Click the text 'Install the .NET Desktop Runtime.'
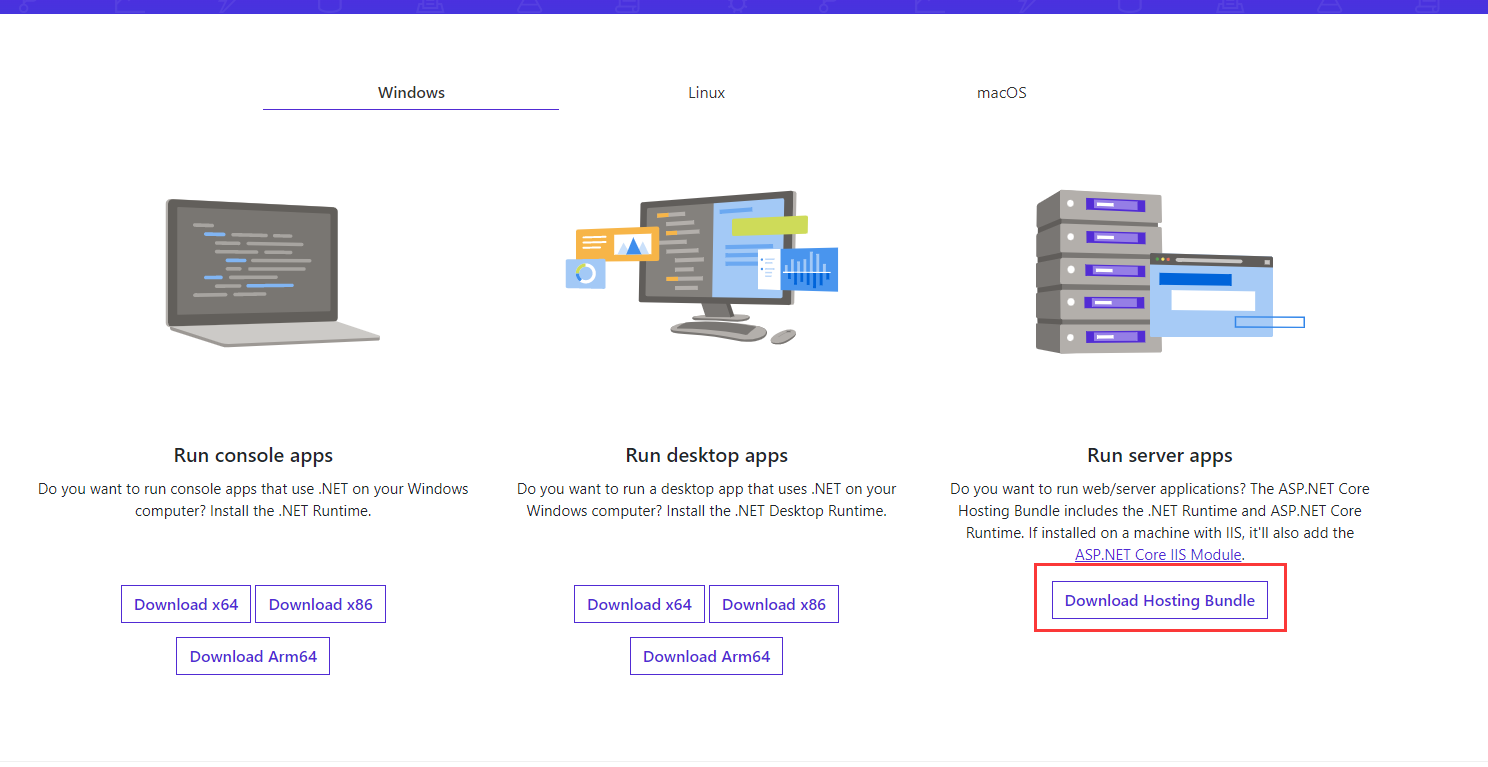The height and width of the screenshot is (767, 1488). [x=778, y=510]
